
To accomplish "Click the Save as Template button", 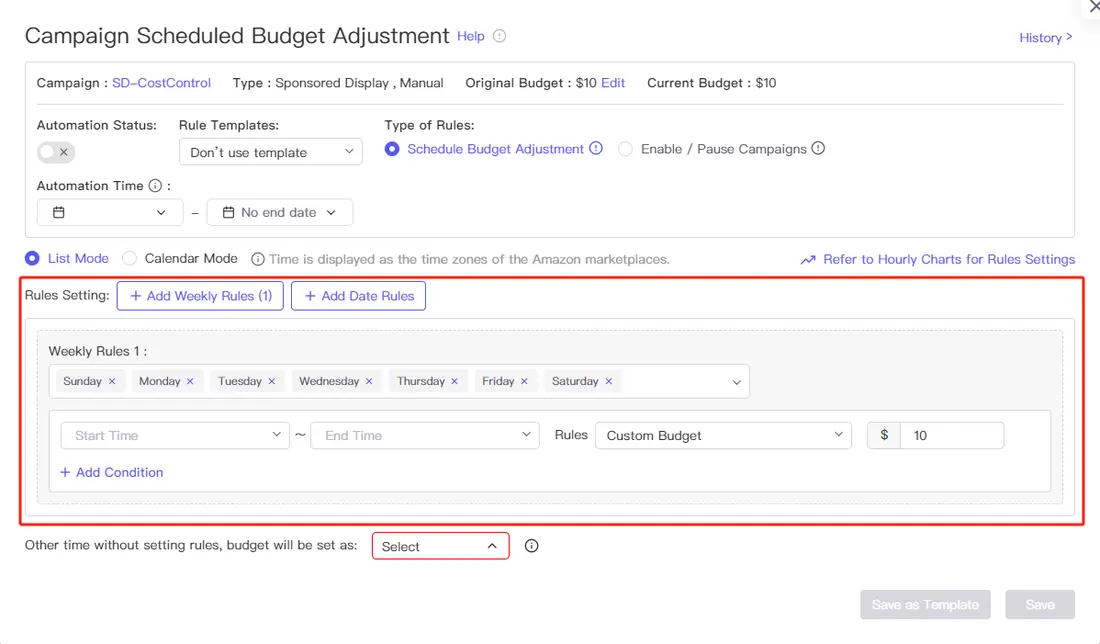I will click(925, 605).
